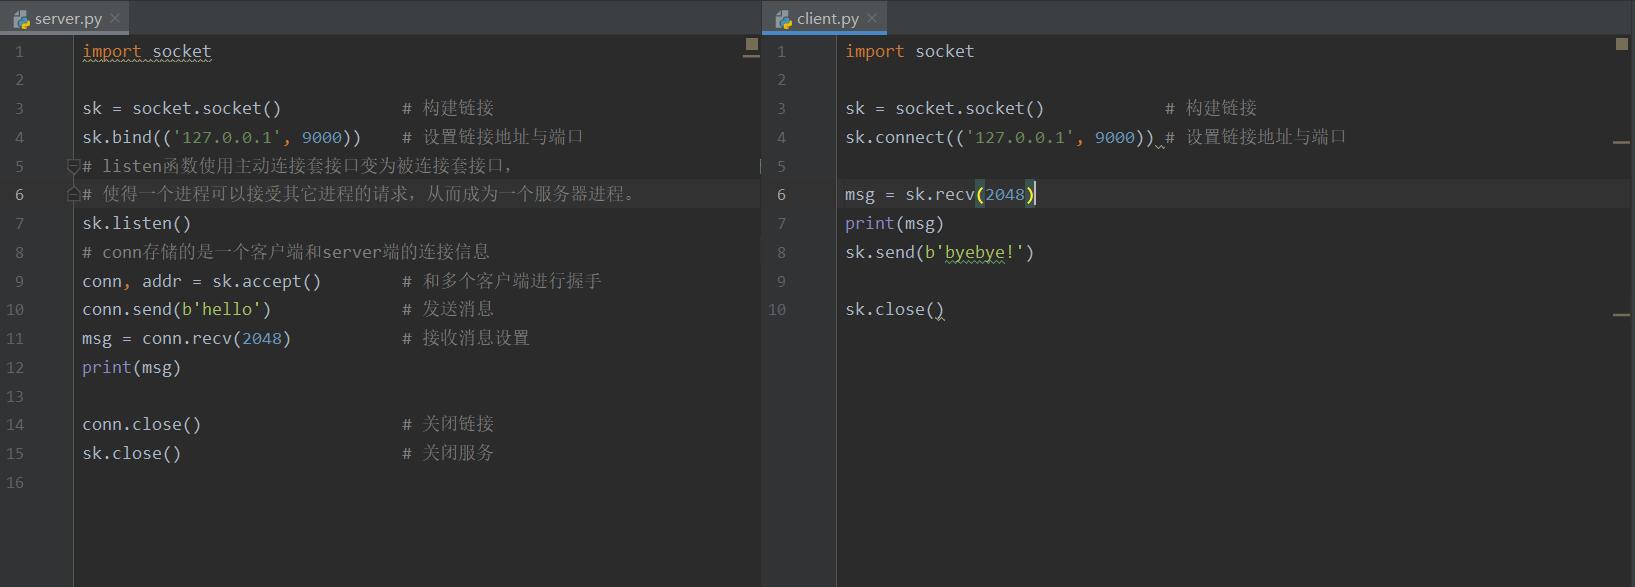1635x587 pixels.
Task: Click 'msg = sk.recv(2048)' in client.py
Action: point(940,194)
